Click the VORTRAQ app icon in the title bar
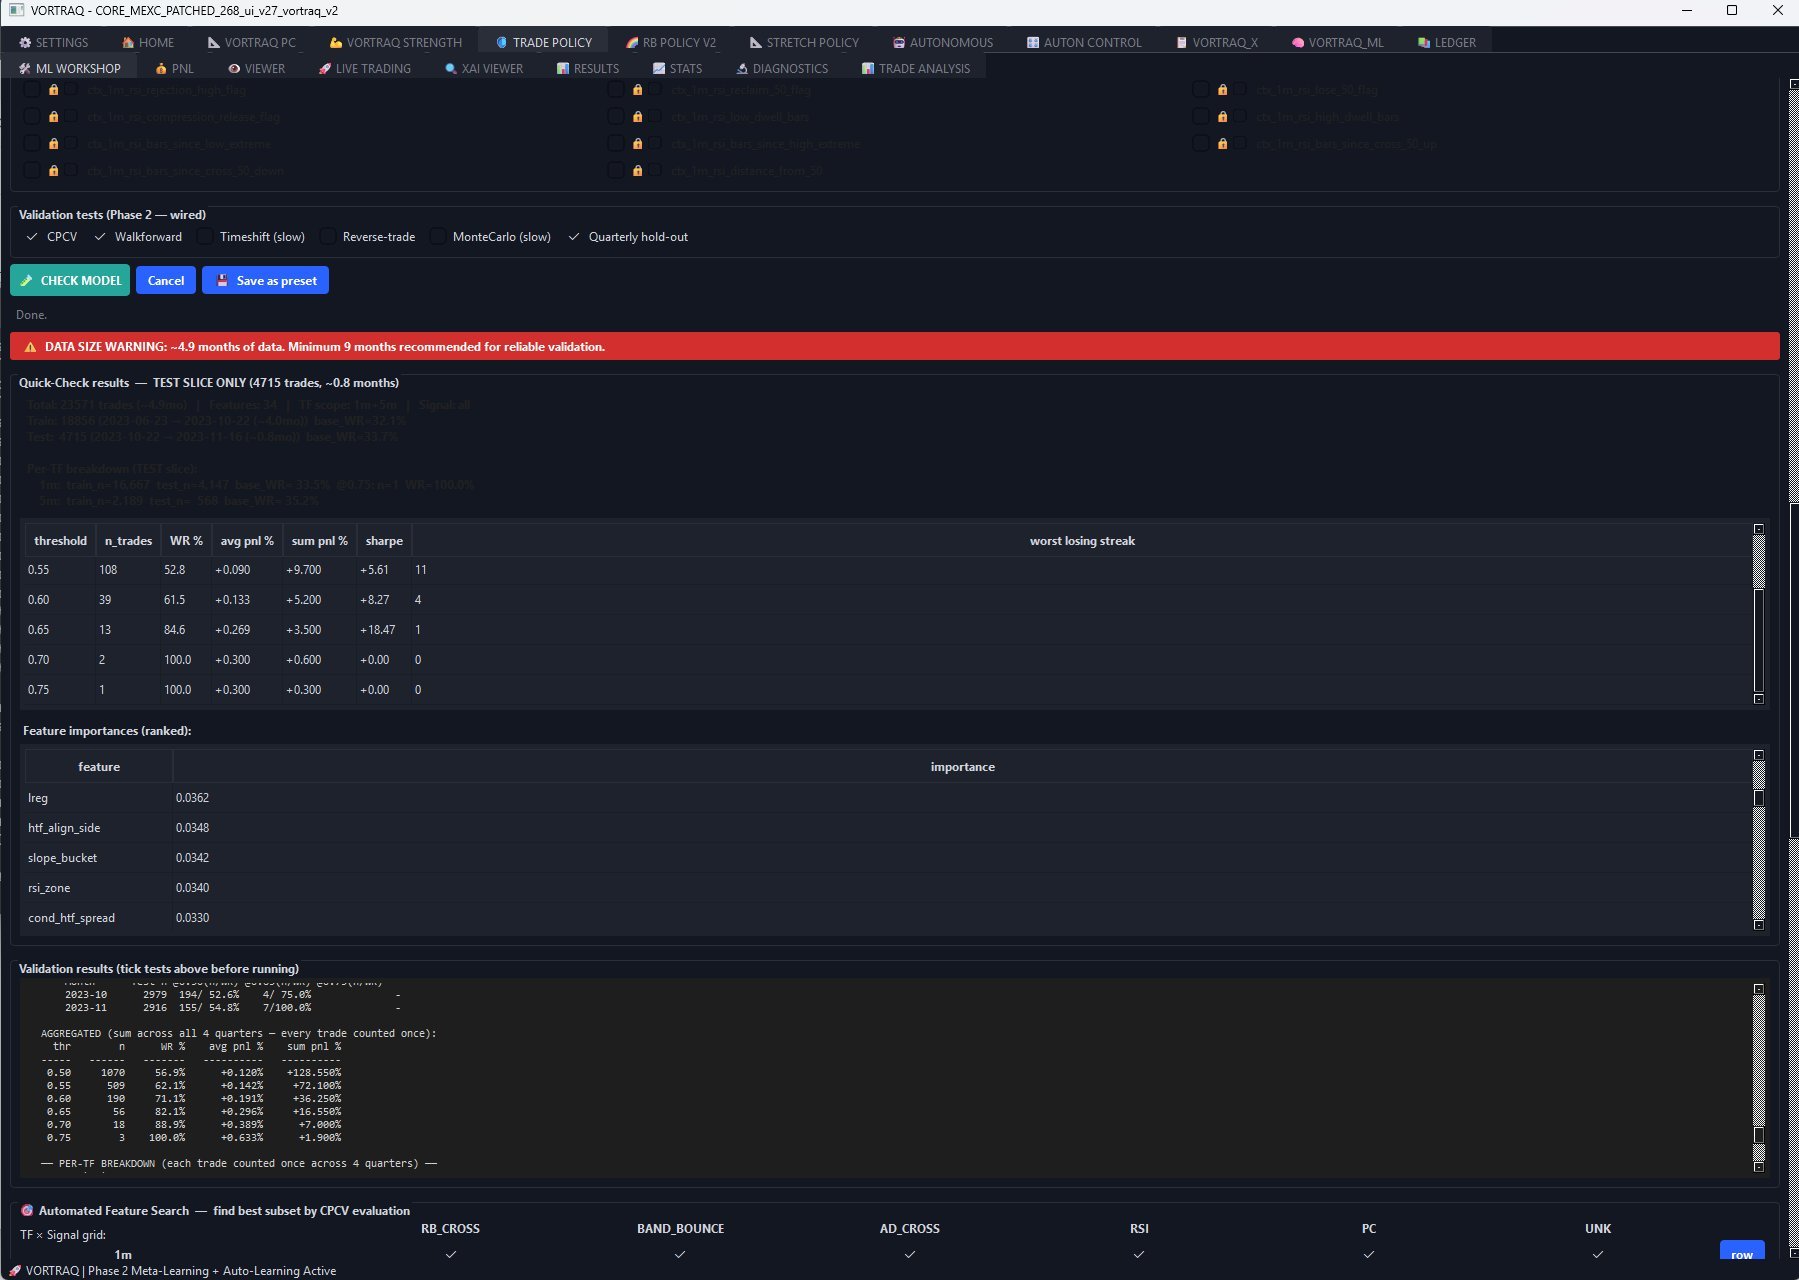1799x1280 pixels. tap(15, 10)
